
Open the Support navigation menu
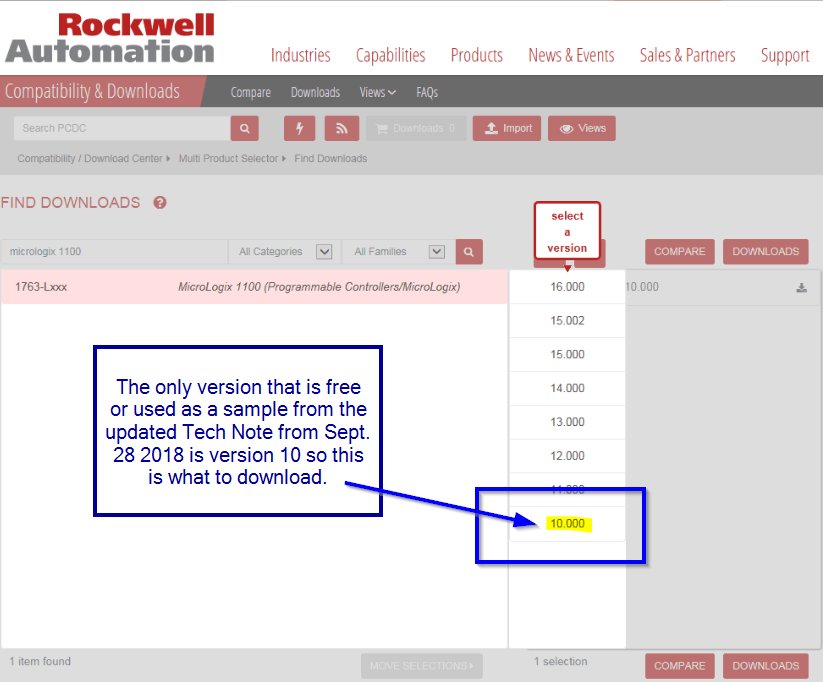(785, 55)
